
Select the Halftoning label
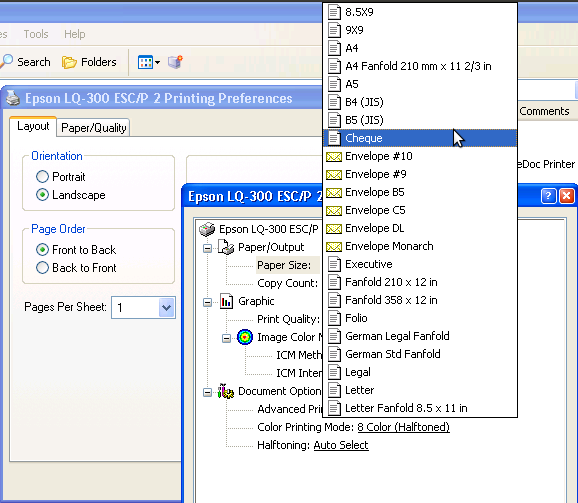283,445
